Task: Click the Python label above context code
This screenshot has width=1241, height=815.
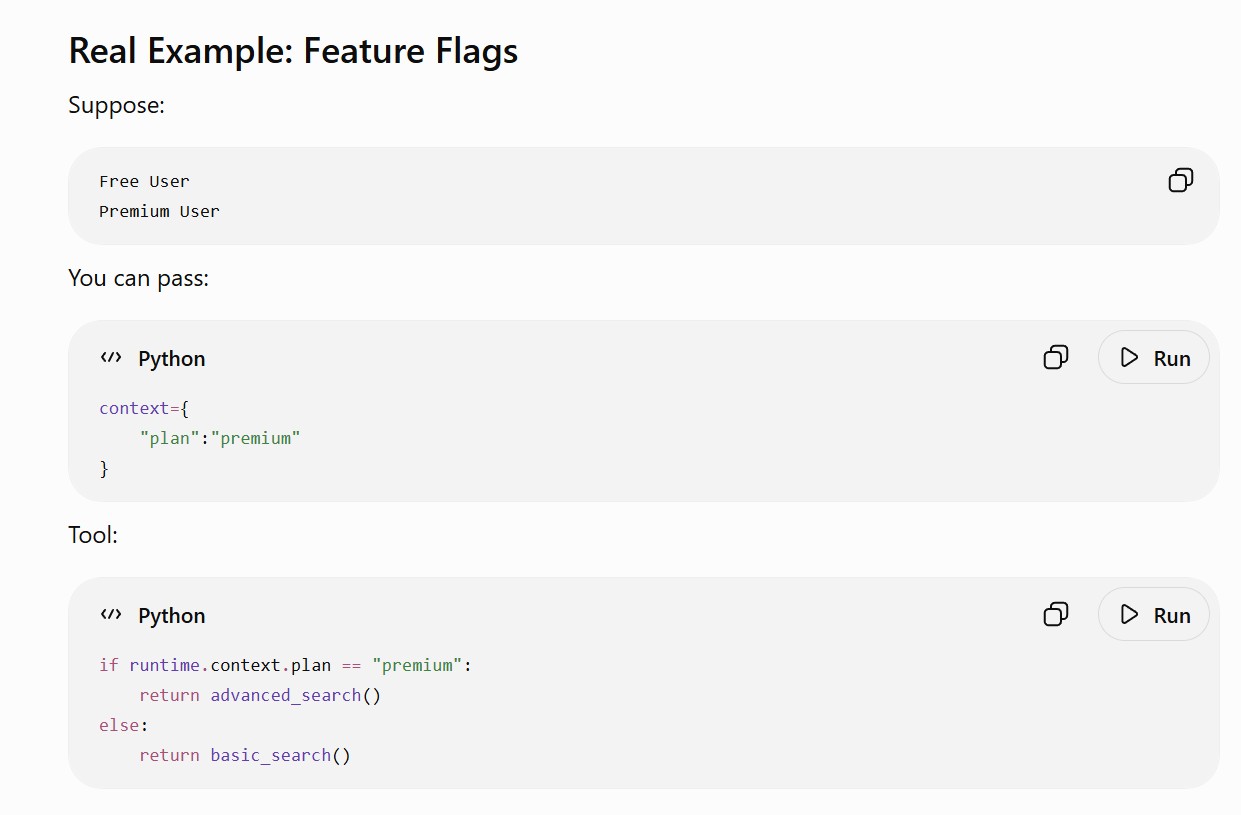Action: (172, 359)
